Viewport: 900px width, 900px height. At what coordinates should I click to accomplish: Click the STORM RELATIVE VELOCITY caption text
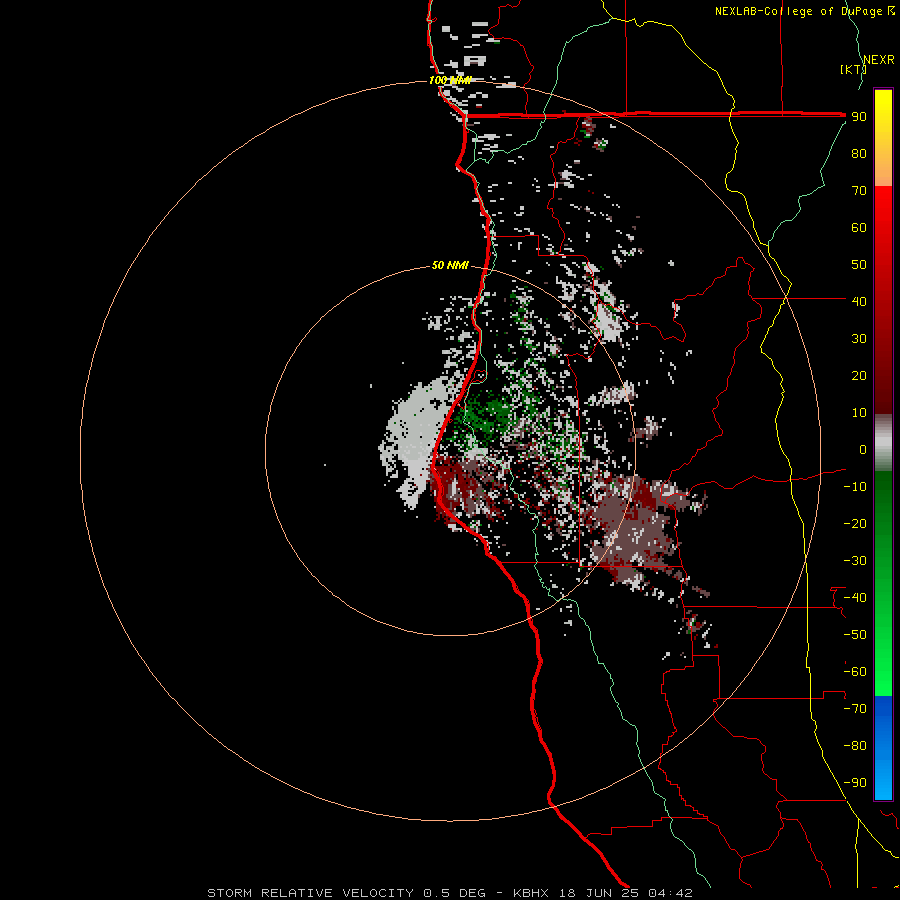[310, 893]
